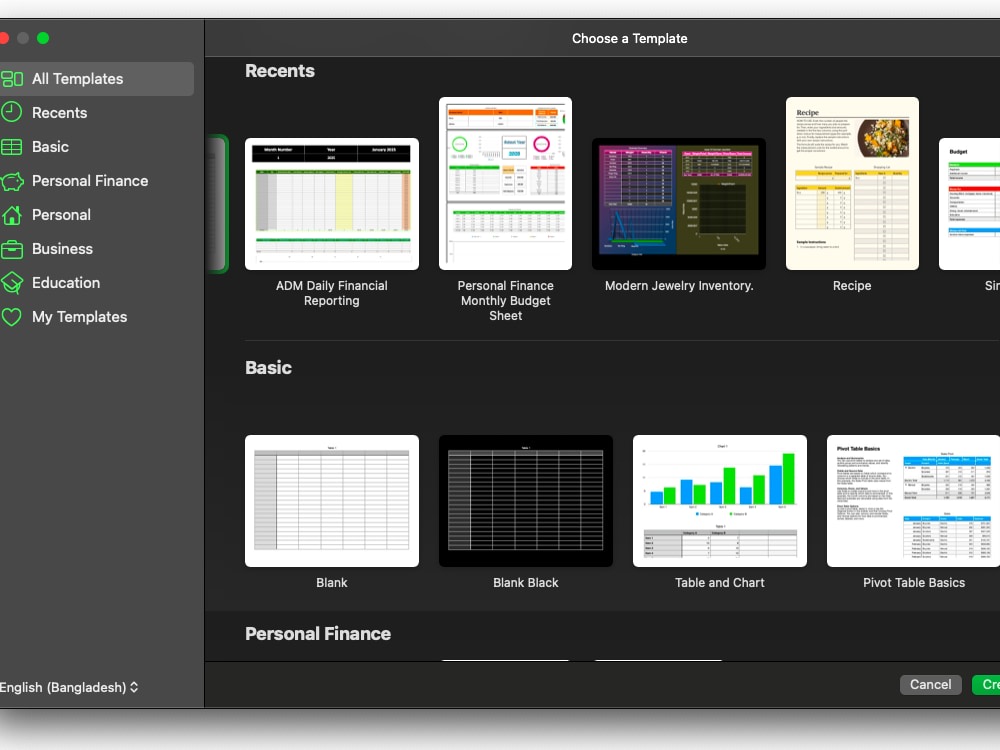Pick the Pivot Table Basics thumbnail
The width and height of the screenshot is (1000, 750).
[x=913, y=501]
